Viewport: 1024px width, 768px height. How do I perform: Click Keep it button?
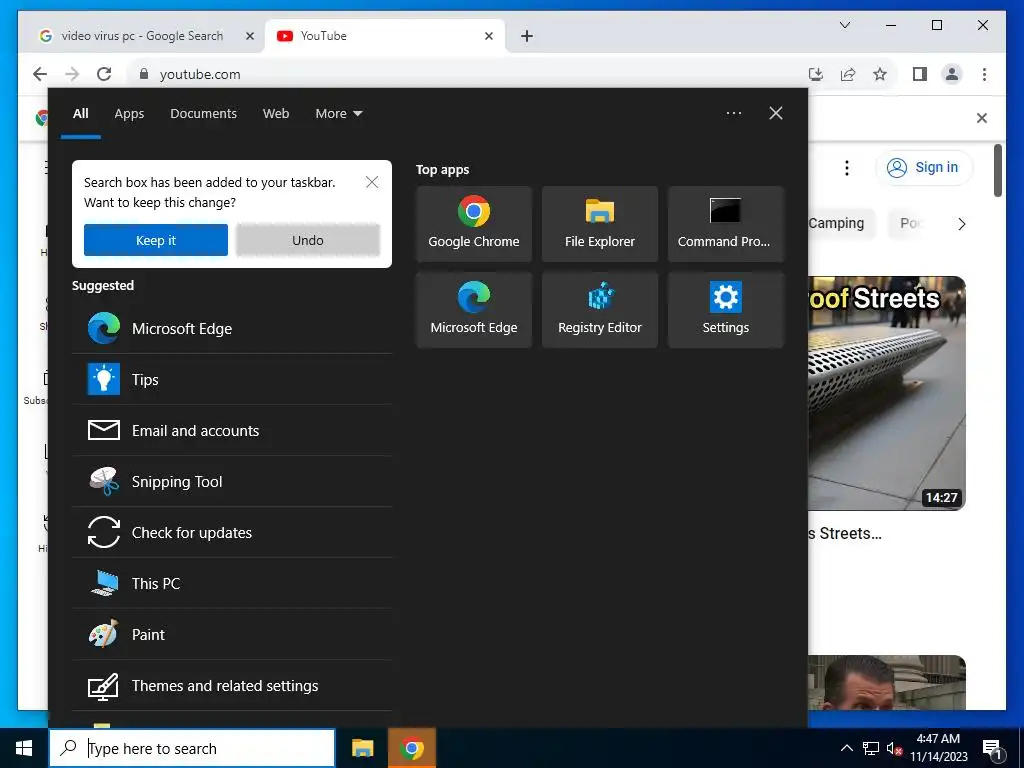pyautogui.click(x=155, y=240)
